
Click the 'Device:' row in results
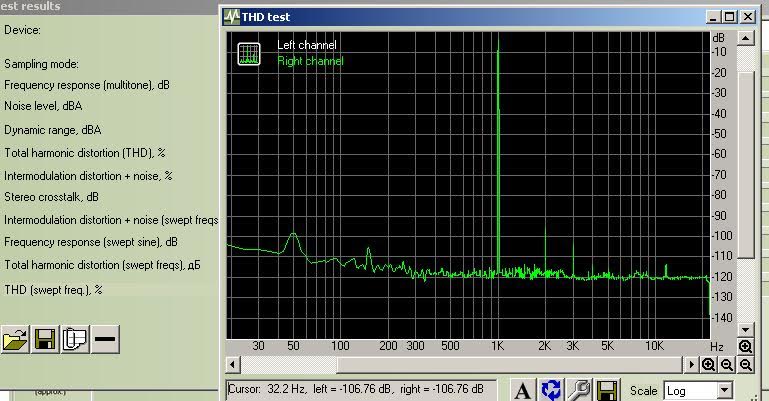point(23,30)
